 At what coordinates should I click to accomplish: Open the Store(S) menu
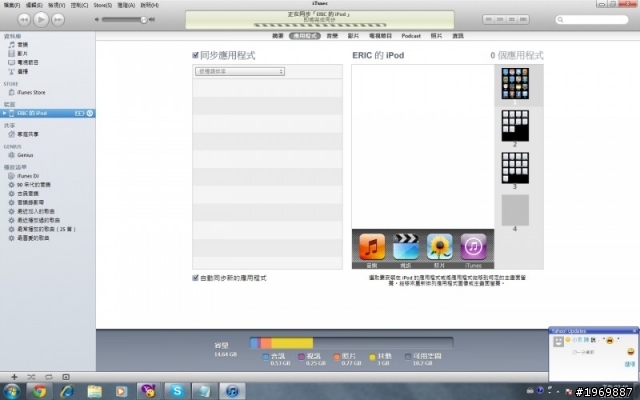pyautogui.click(x=102, y=5)
